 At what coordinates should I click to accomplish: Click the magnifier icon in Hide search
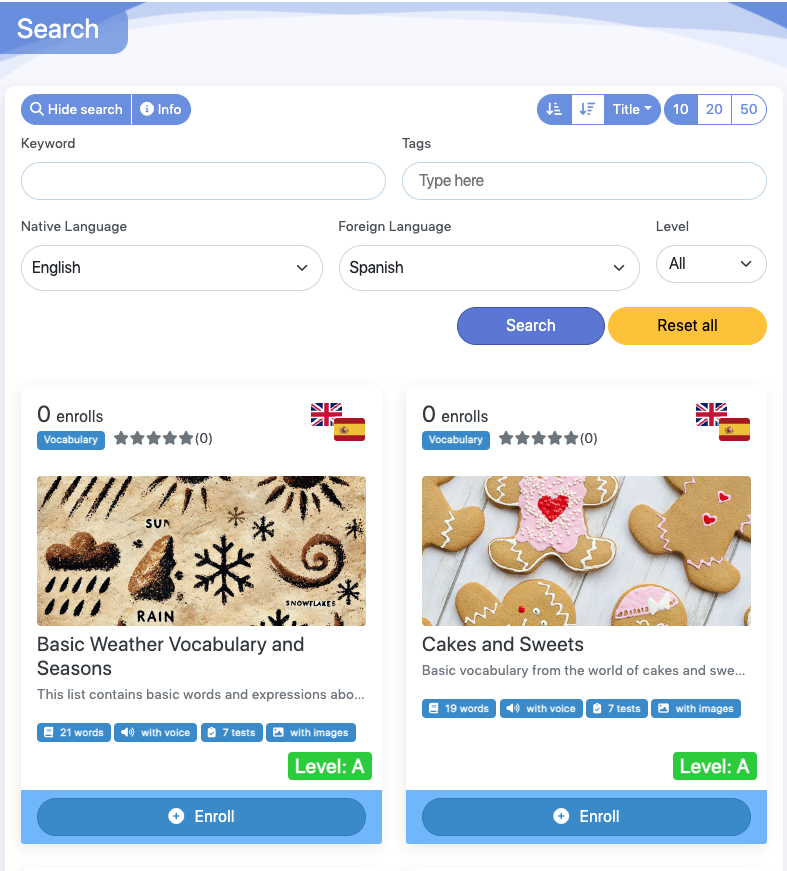point(37,109)
